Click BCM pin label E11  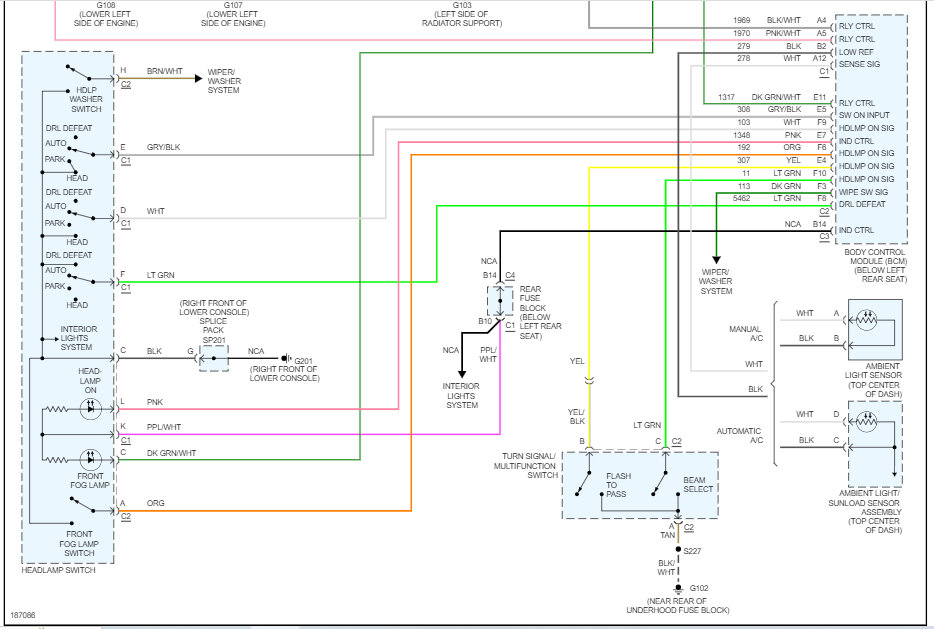pos(820,96)
